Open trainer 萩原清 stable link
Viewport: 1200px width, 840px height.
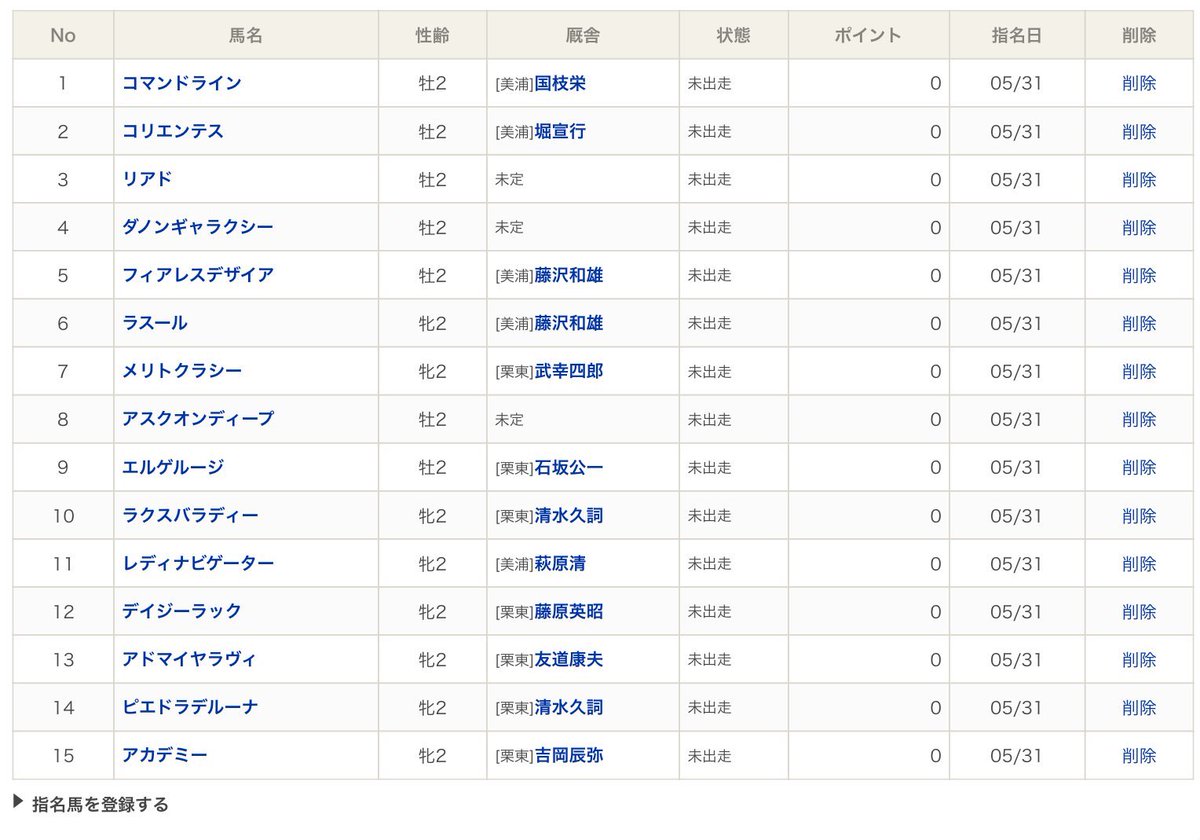click(x=560, y=563)
